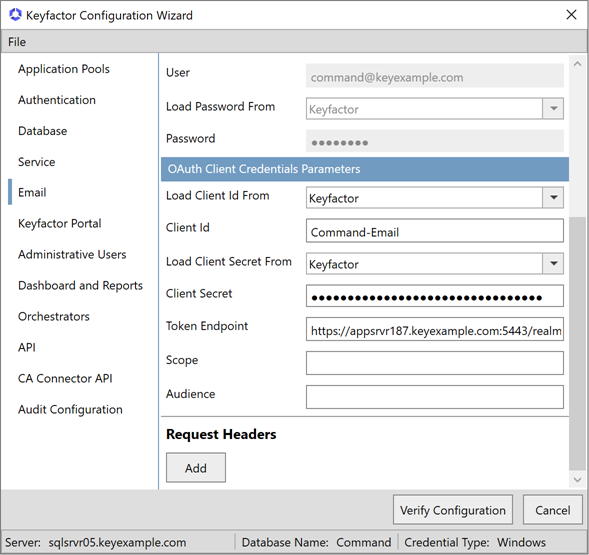Click the vertical scrollbar thumb
The height and width of the screenshot is (555, 589).
577,344
